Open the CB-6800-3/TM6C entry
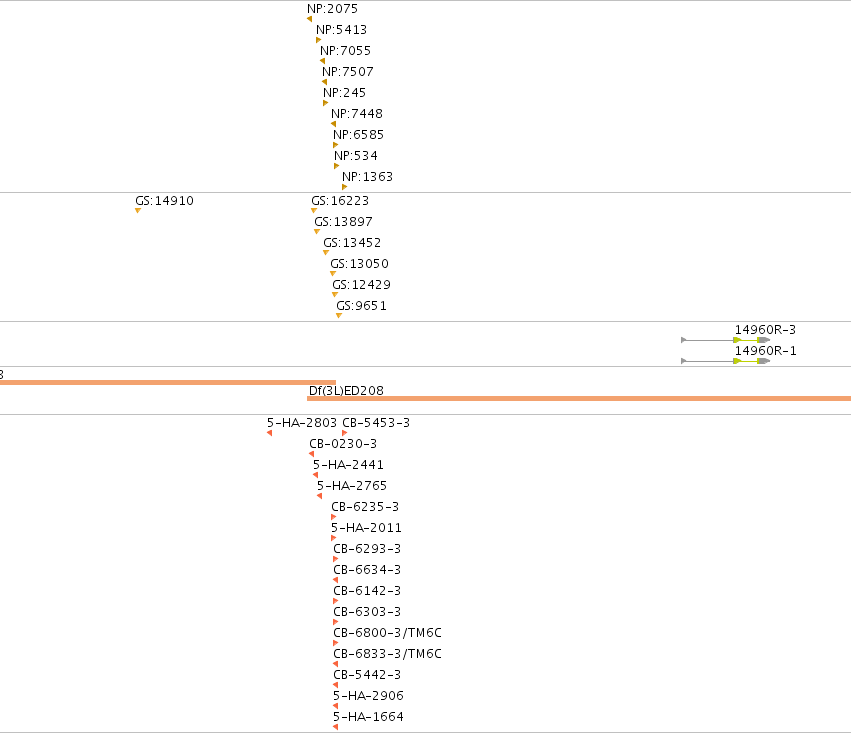The height and width of the screenshot is (733, 851). click(x=387, y=633)
